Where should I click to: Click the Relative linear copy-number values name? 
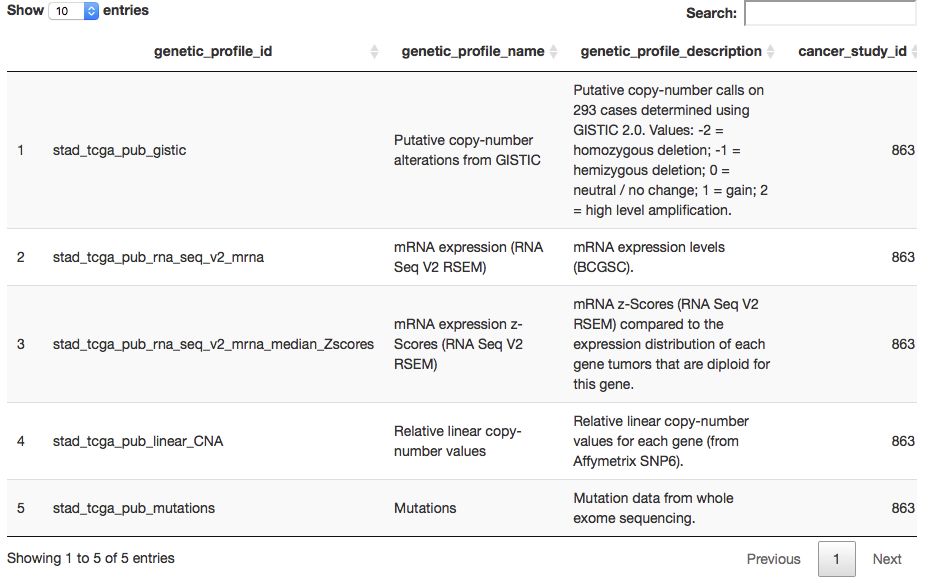(x=457, y=441)
